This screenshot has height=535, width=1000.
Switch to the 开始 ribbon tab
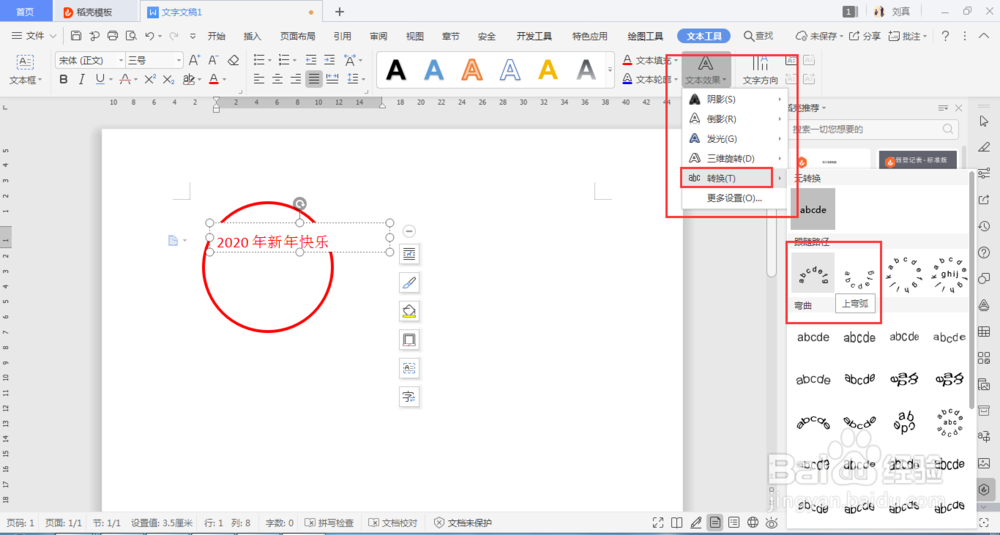[217, 36]
